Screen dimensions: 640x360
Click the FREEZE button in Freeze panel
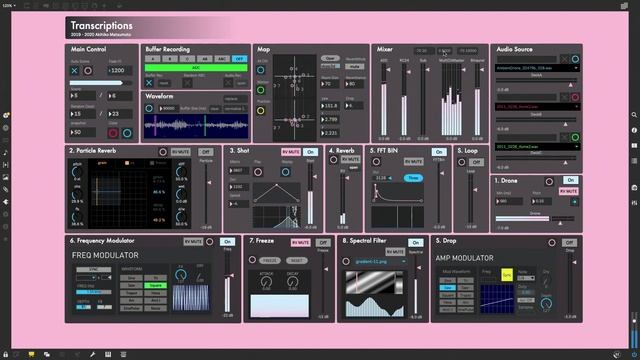[x=270, y=260]
